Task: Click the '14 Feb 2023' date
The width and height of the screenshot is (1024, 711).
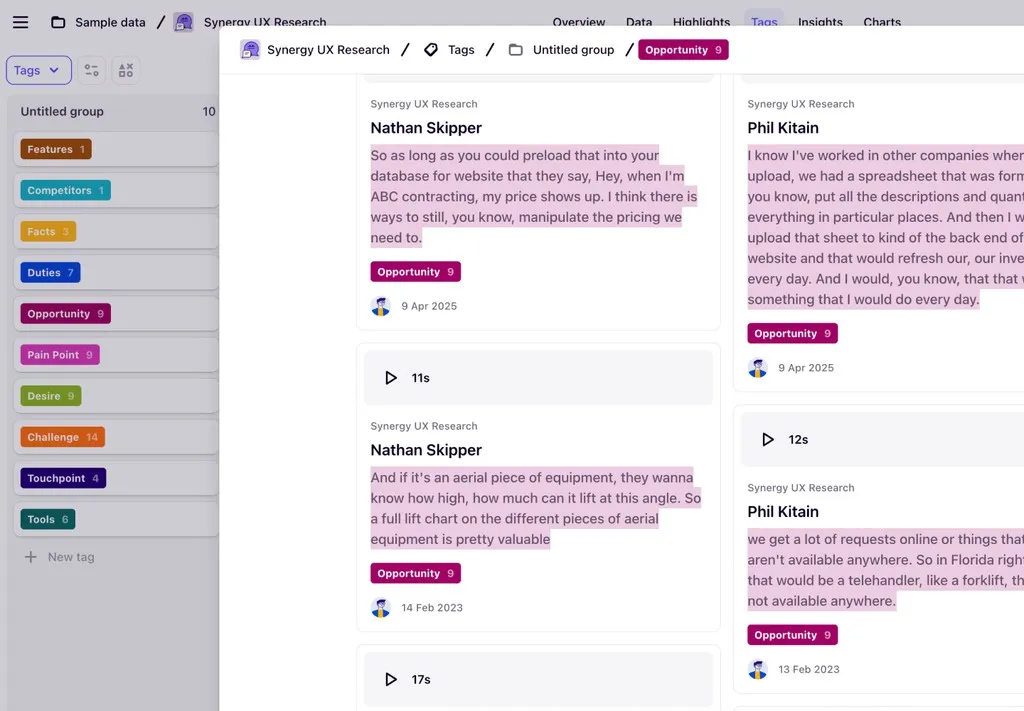Action: coord(432,608)
